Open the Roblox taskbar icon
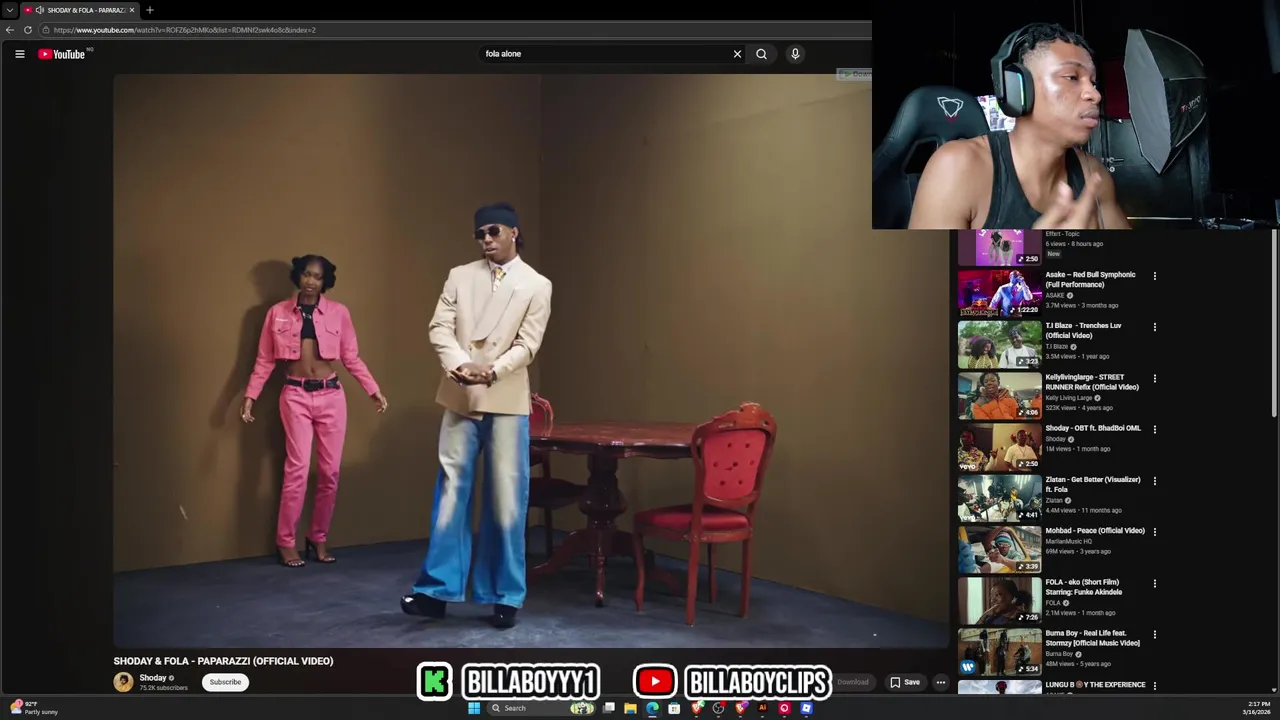1280x720 pixels. click(x=806, y=708)
